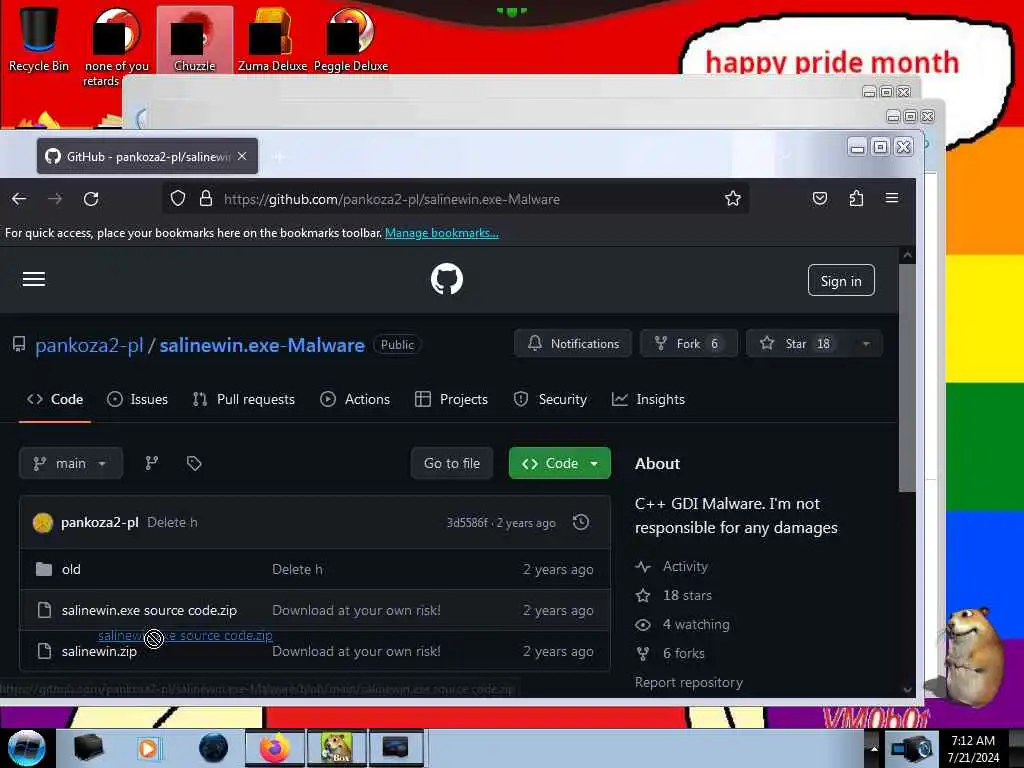Open the Insights tab
Screen dimensions: 1024x768
coord(648,399)
